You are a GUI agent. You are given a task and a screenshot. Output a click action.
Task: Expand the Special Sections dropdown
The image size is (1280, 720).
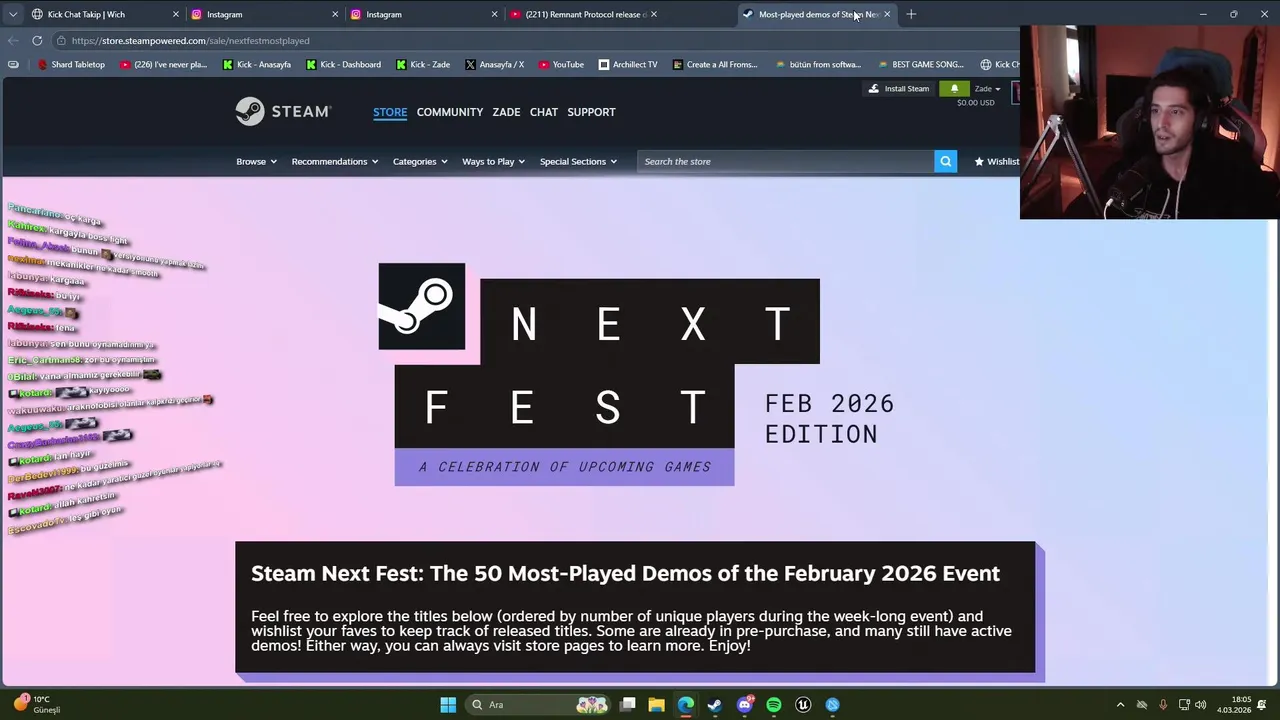pyautogui.click(x=578, y=161)
